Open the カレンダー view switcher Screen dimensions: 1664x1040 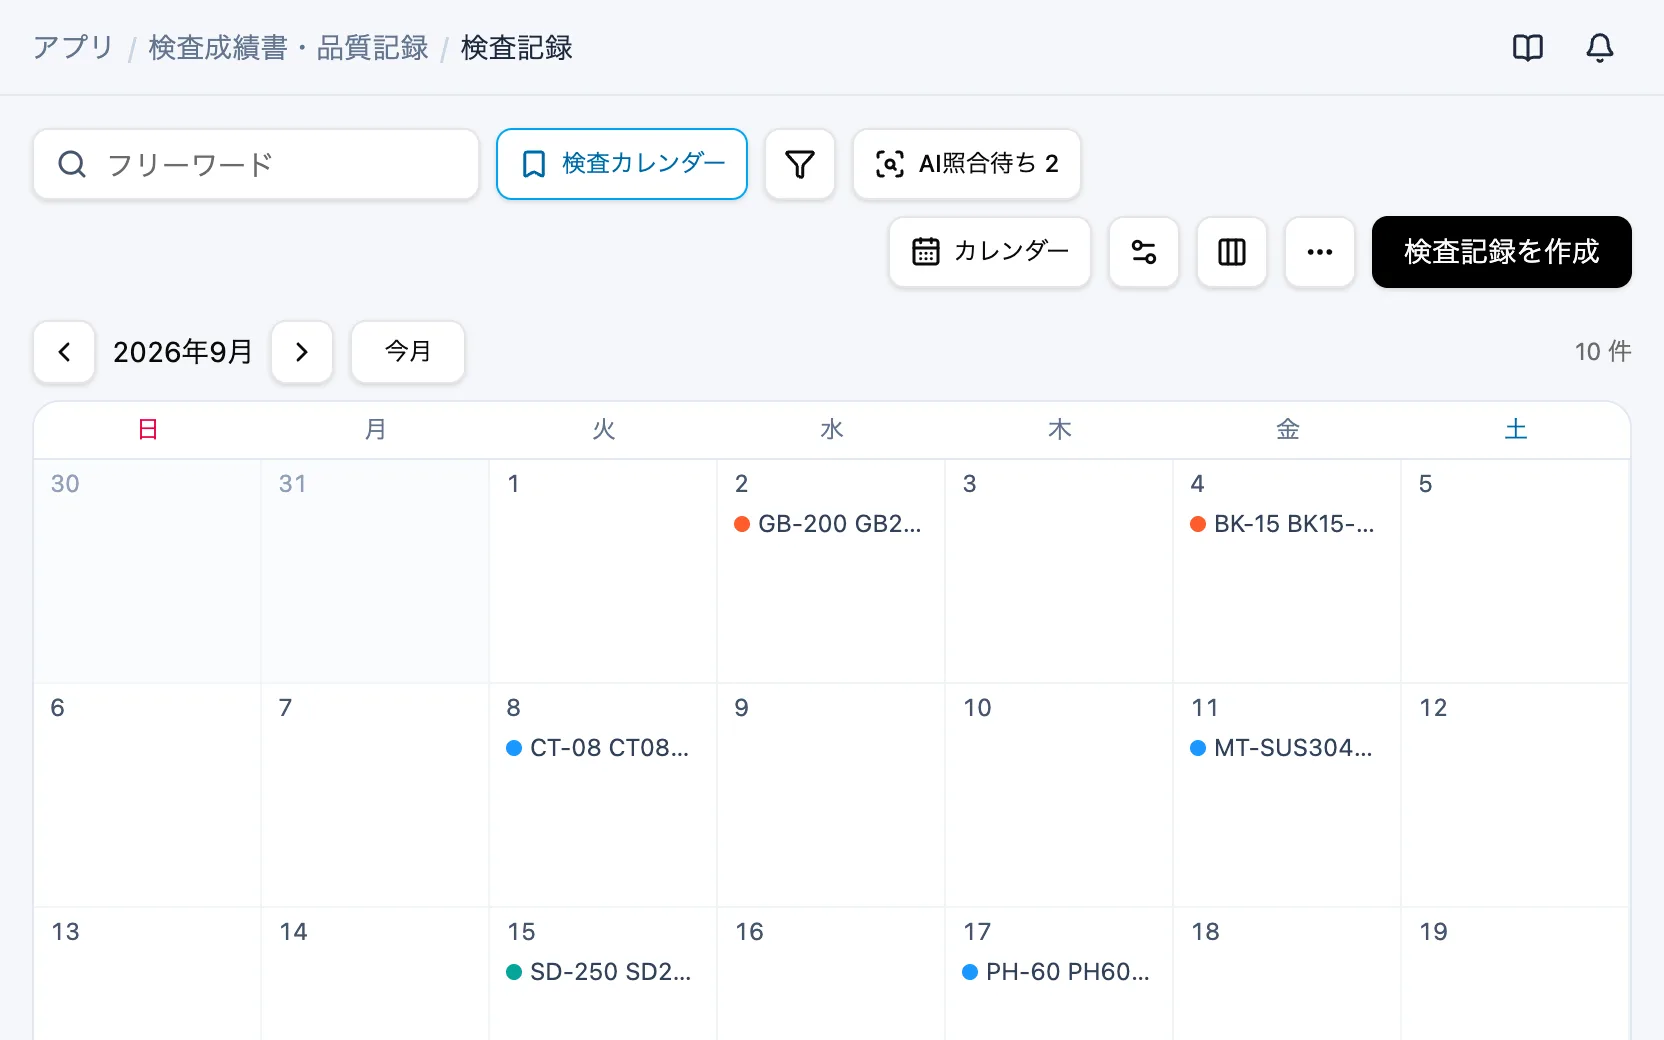(x=990, y=252)
